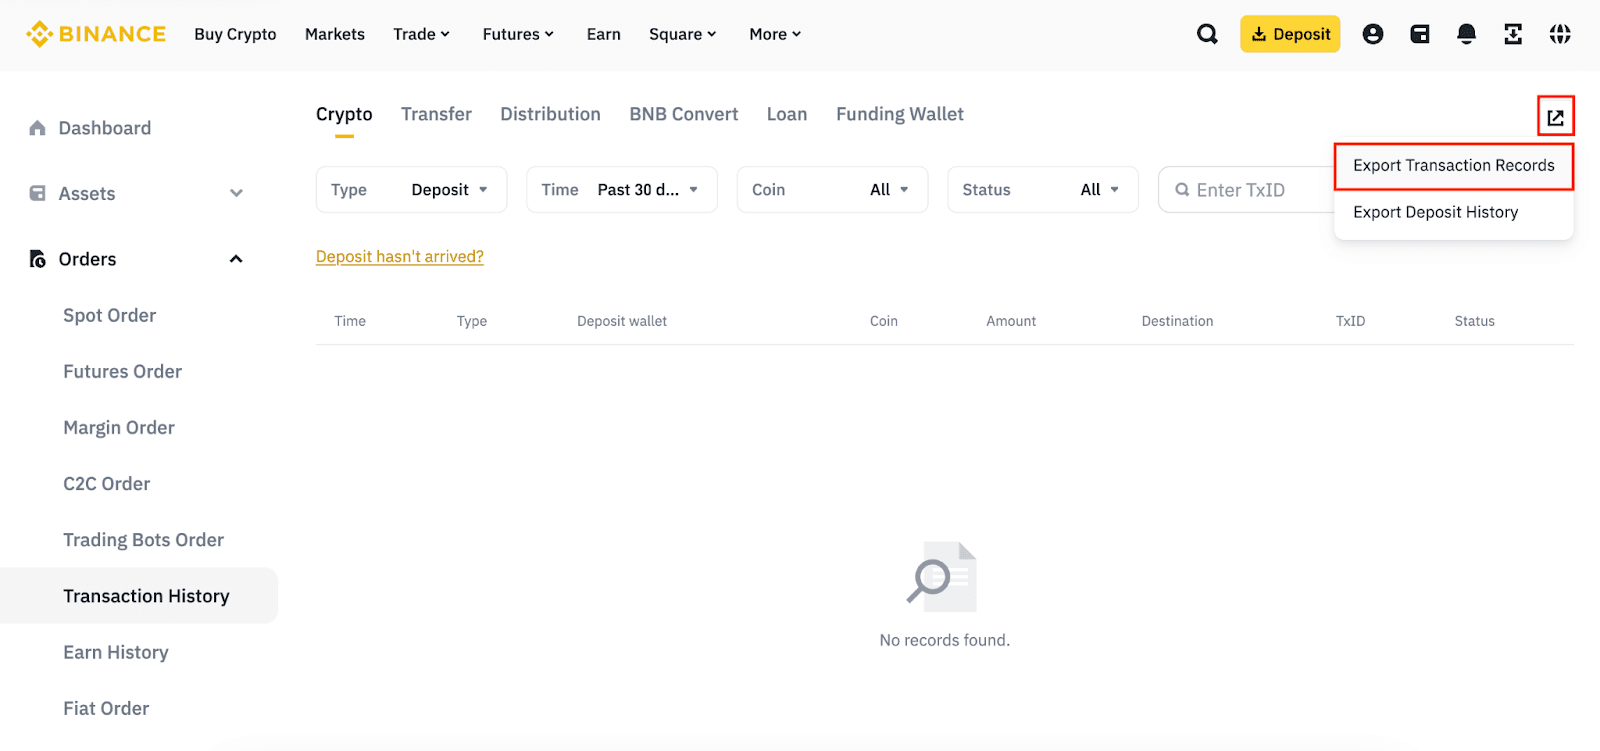
Task: Go to Markets
Action: (x=335, y=34)
